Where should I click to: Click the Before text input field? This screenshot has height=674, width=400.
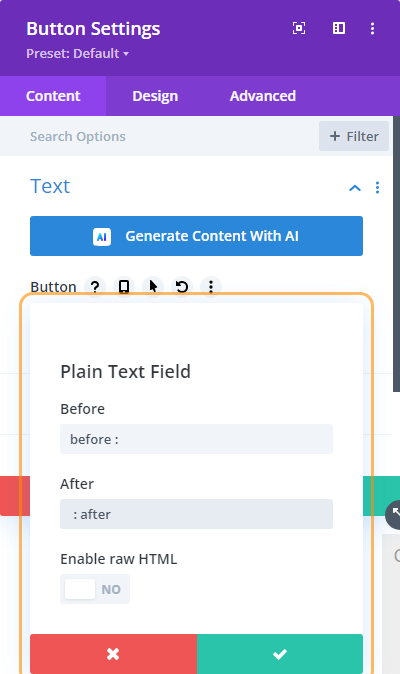tap(196, 439)
